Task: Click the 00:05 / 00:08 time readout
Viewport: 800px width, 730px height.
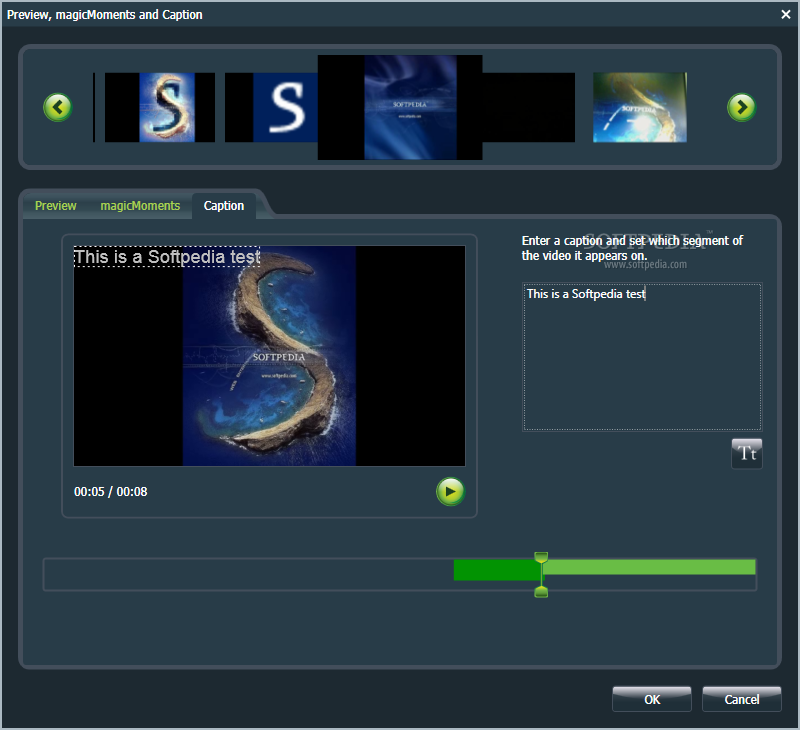Action: [111, 492]
